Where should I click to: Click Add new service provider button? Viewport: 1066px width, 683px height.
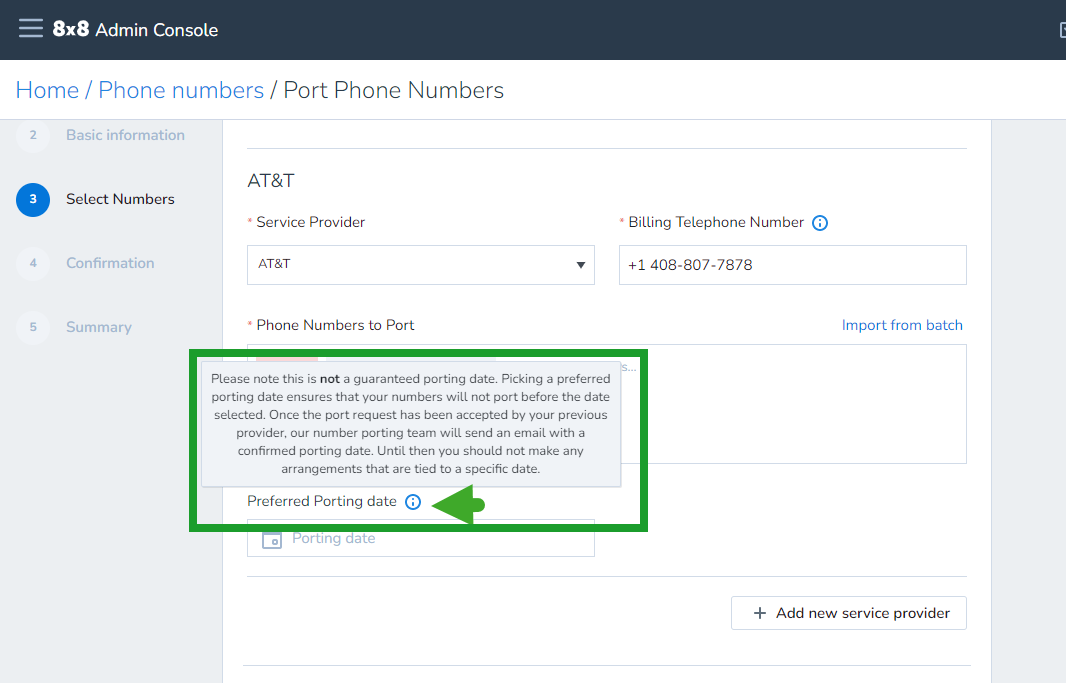point(848,613)
